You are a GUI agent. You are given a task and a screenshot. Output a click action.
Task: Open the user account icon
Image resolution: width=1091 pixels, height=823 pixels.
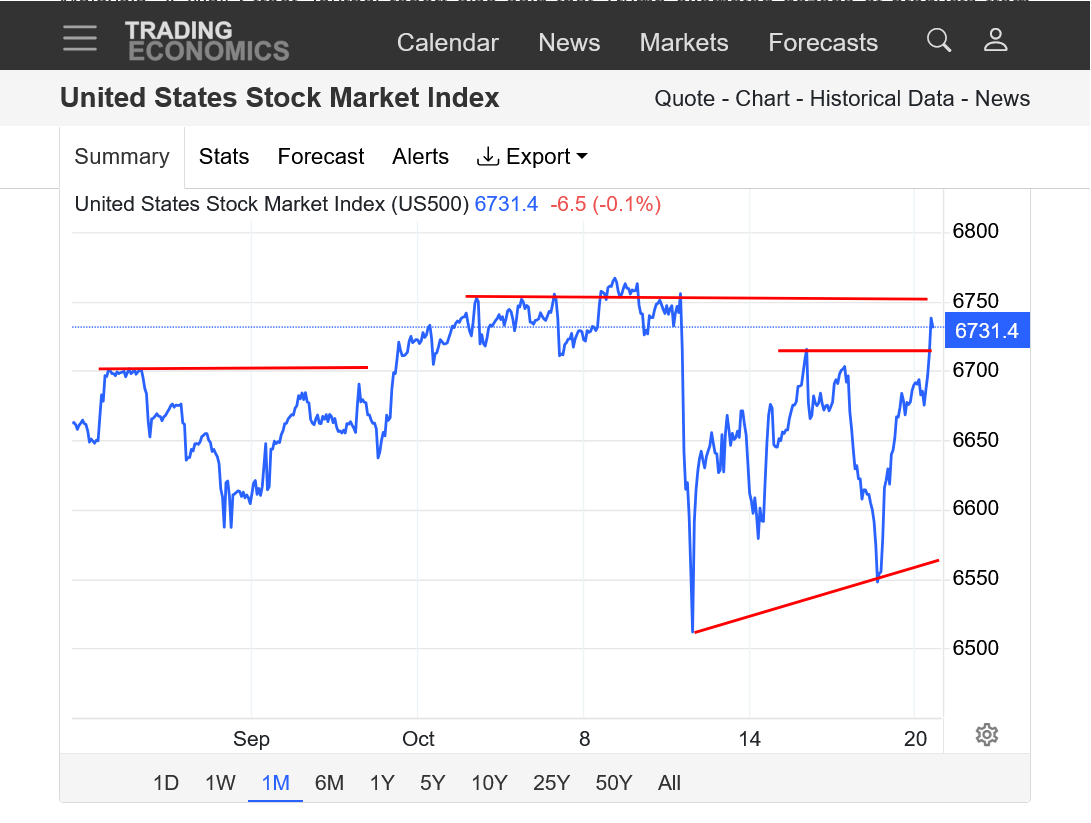995,40
